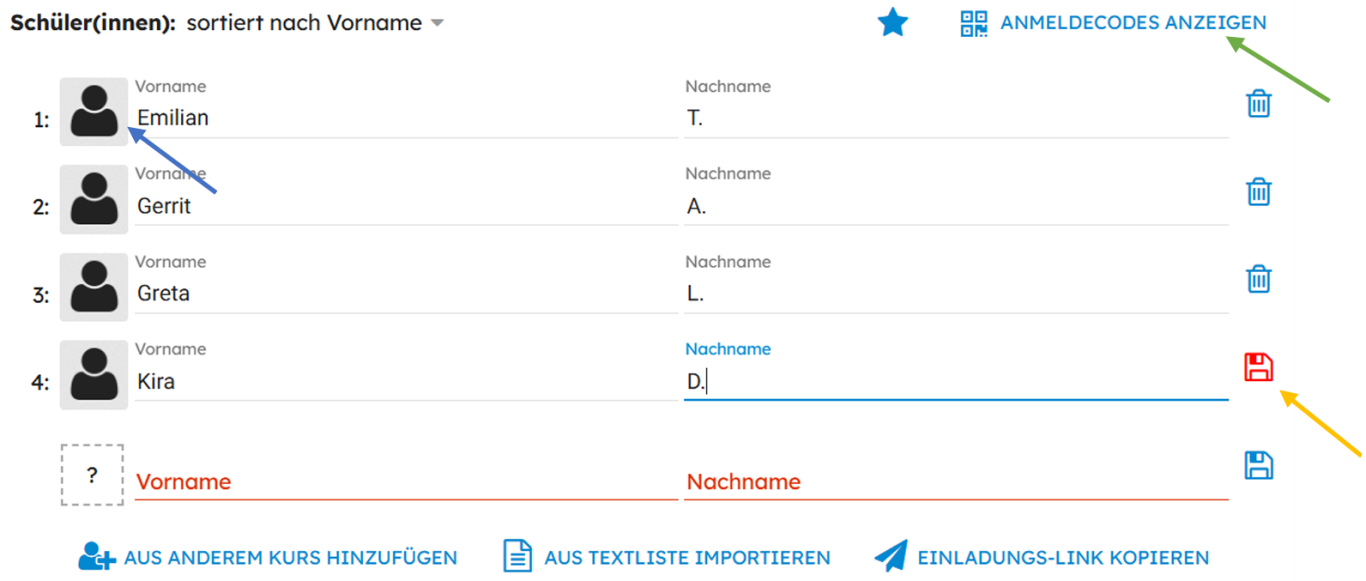Screen dimensions: 1366x581
Task: Edit Gerrit's first name field
Action: [x=405, y=207]
